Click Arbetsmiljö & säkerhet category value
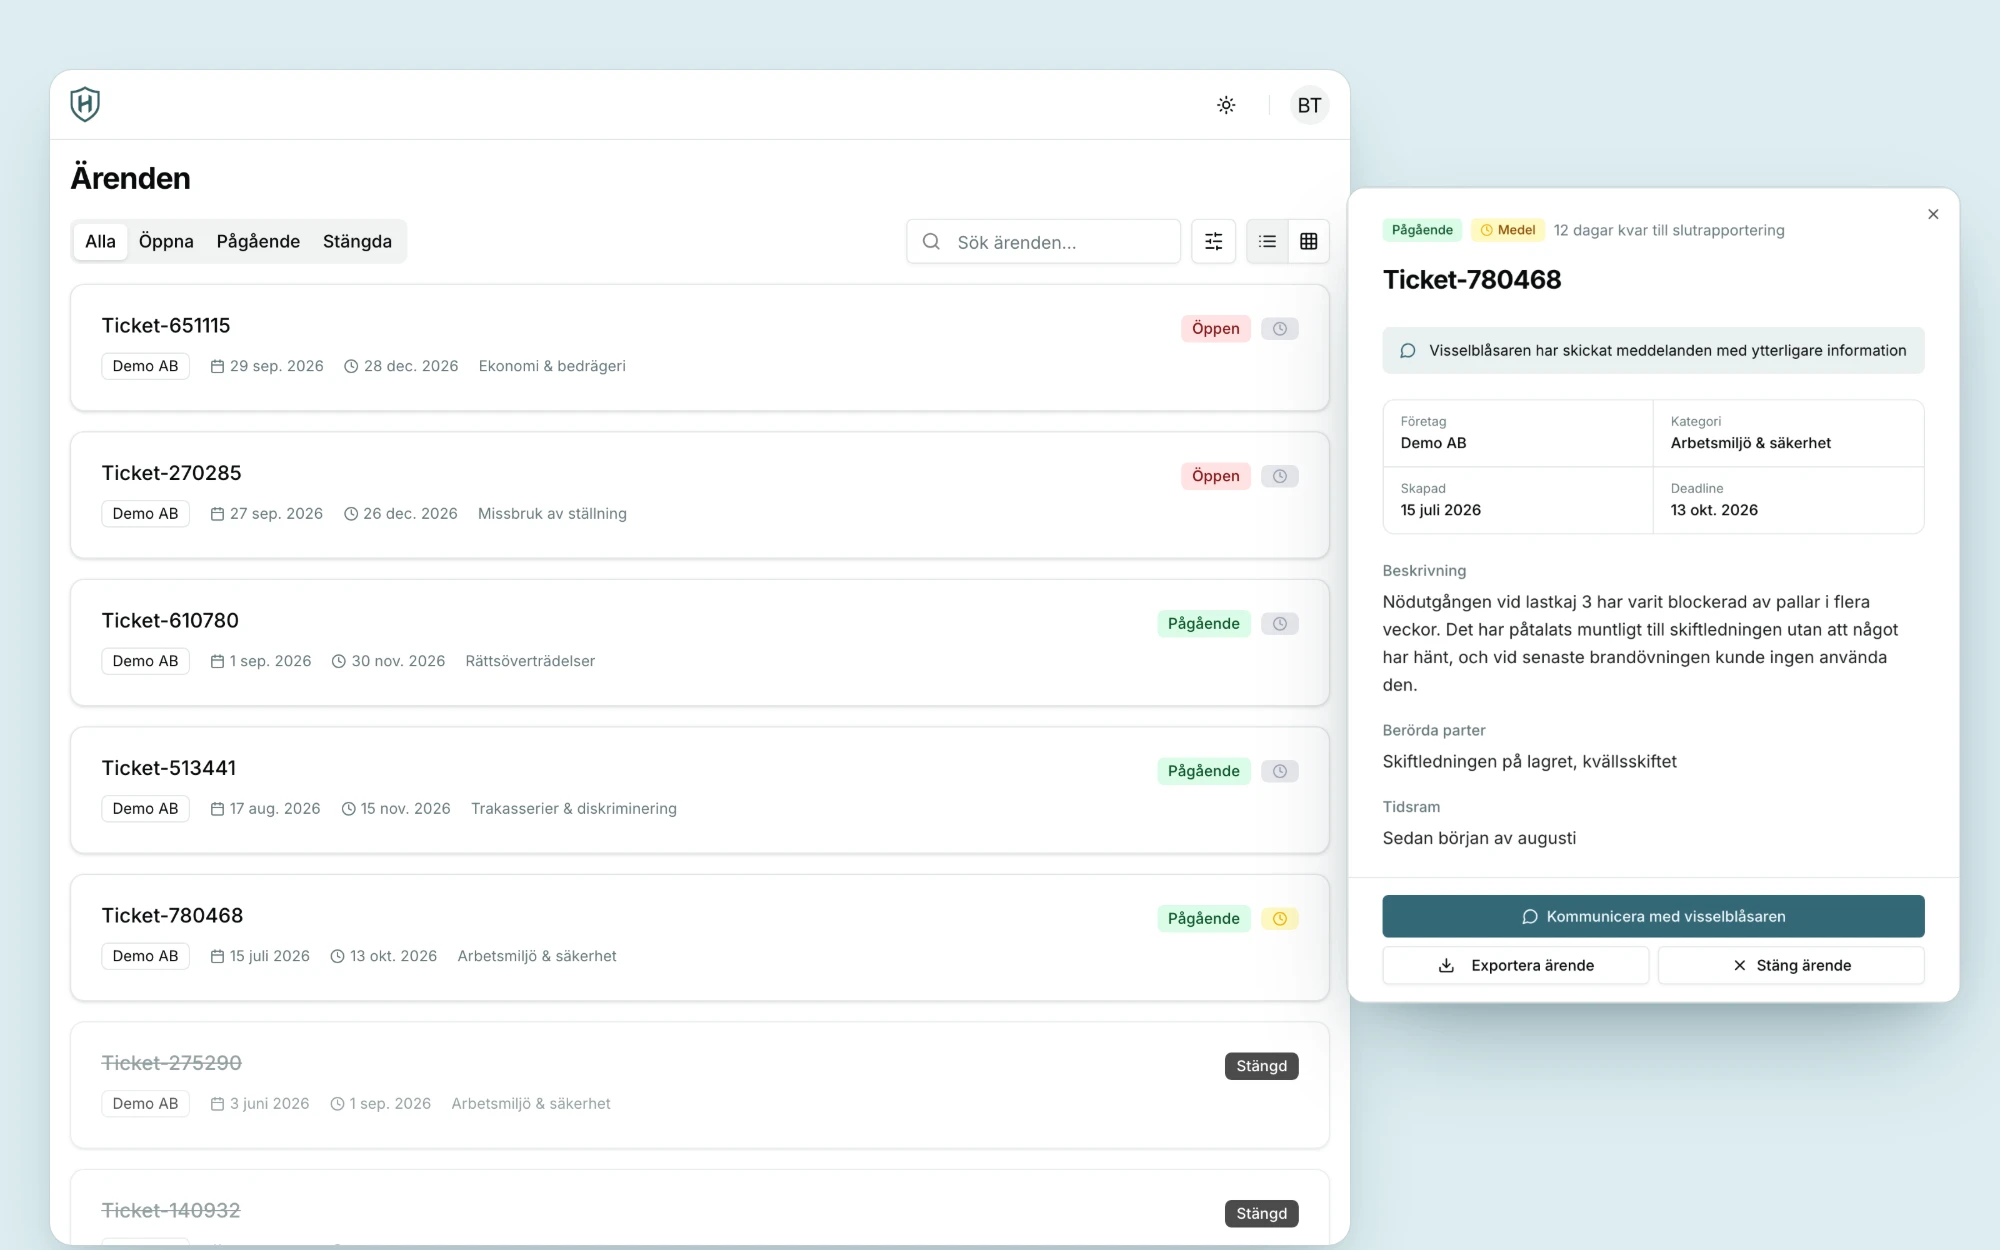 [x=1750, y=443]
